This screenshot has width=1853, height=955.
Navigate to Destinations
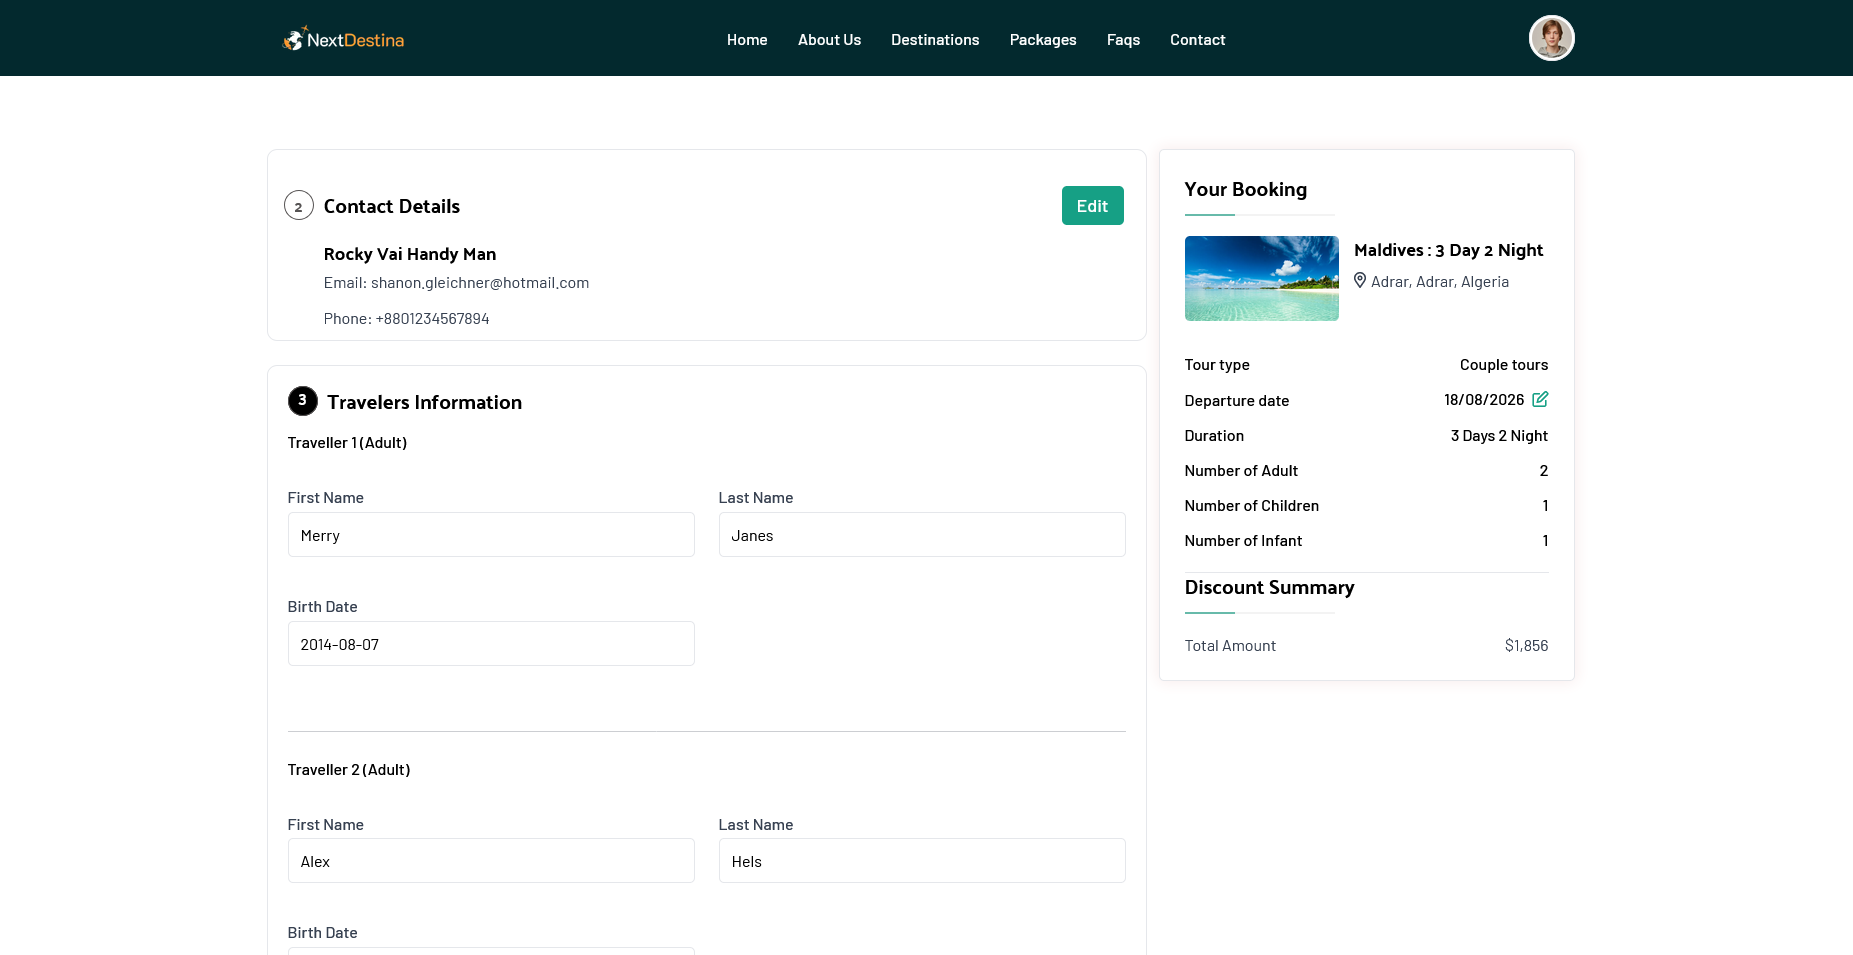pos(935,40)
